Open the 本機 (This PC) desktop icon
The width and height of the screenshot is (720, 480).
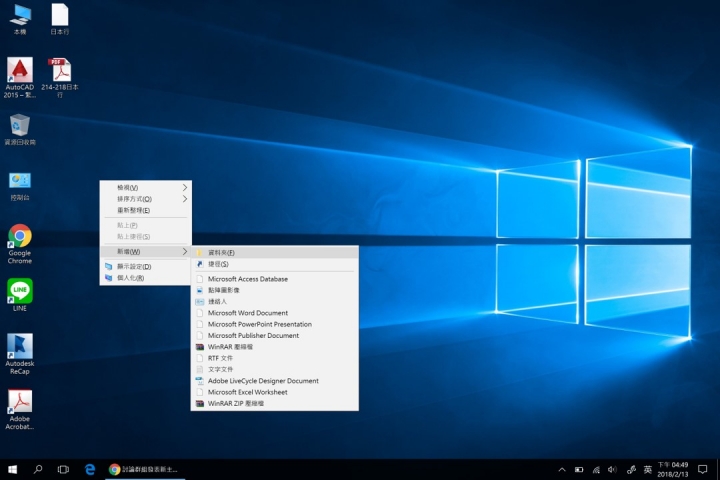(20, 19)
